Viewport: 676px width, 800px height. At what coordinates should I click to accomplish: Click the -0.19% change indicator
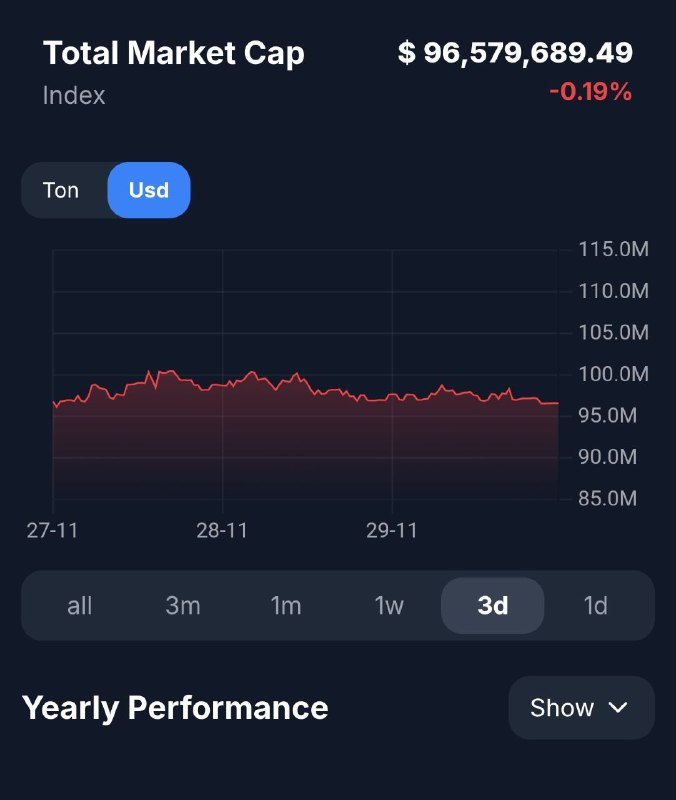pyautogui.click(x=590, y=92)
